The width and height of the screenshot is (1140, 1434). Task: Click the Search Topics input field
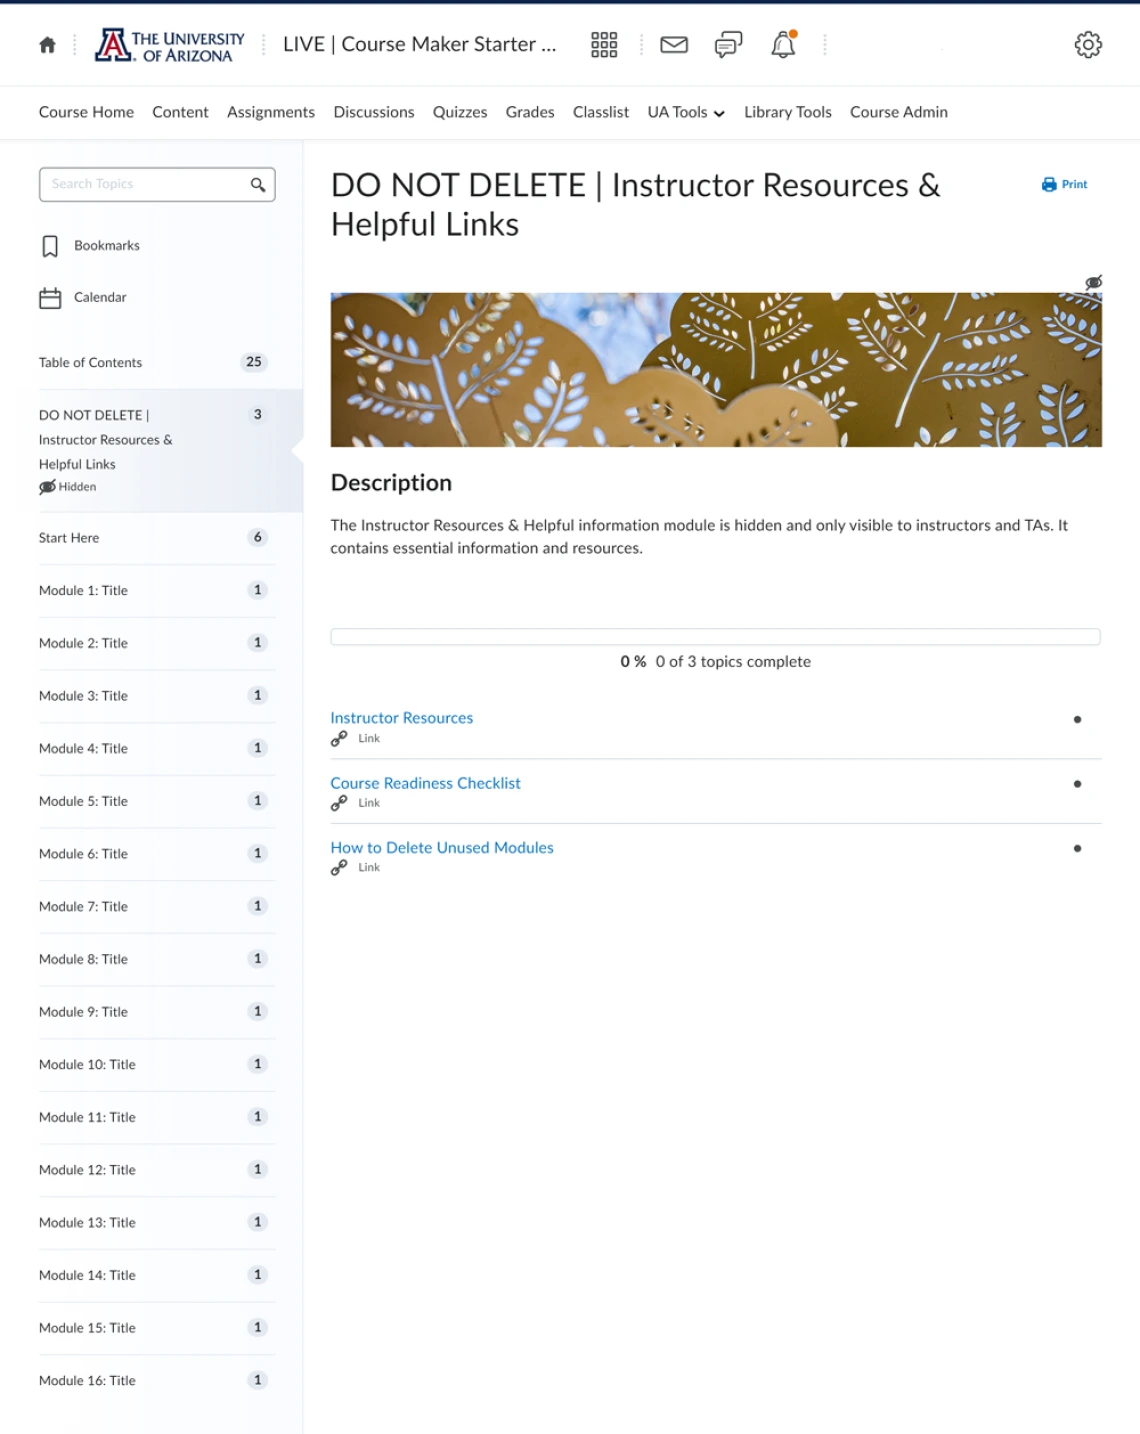pyautogui.click(x=157, y=185)
